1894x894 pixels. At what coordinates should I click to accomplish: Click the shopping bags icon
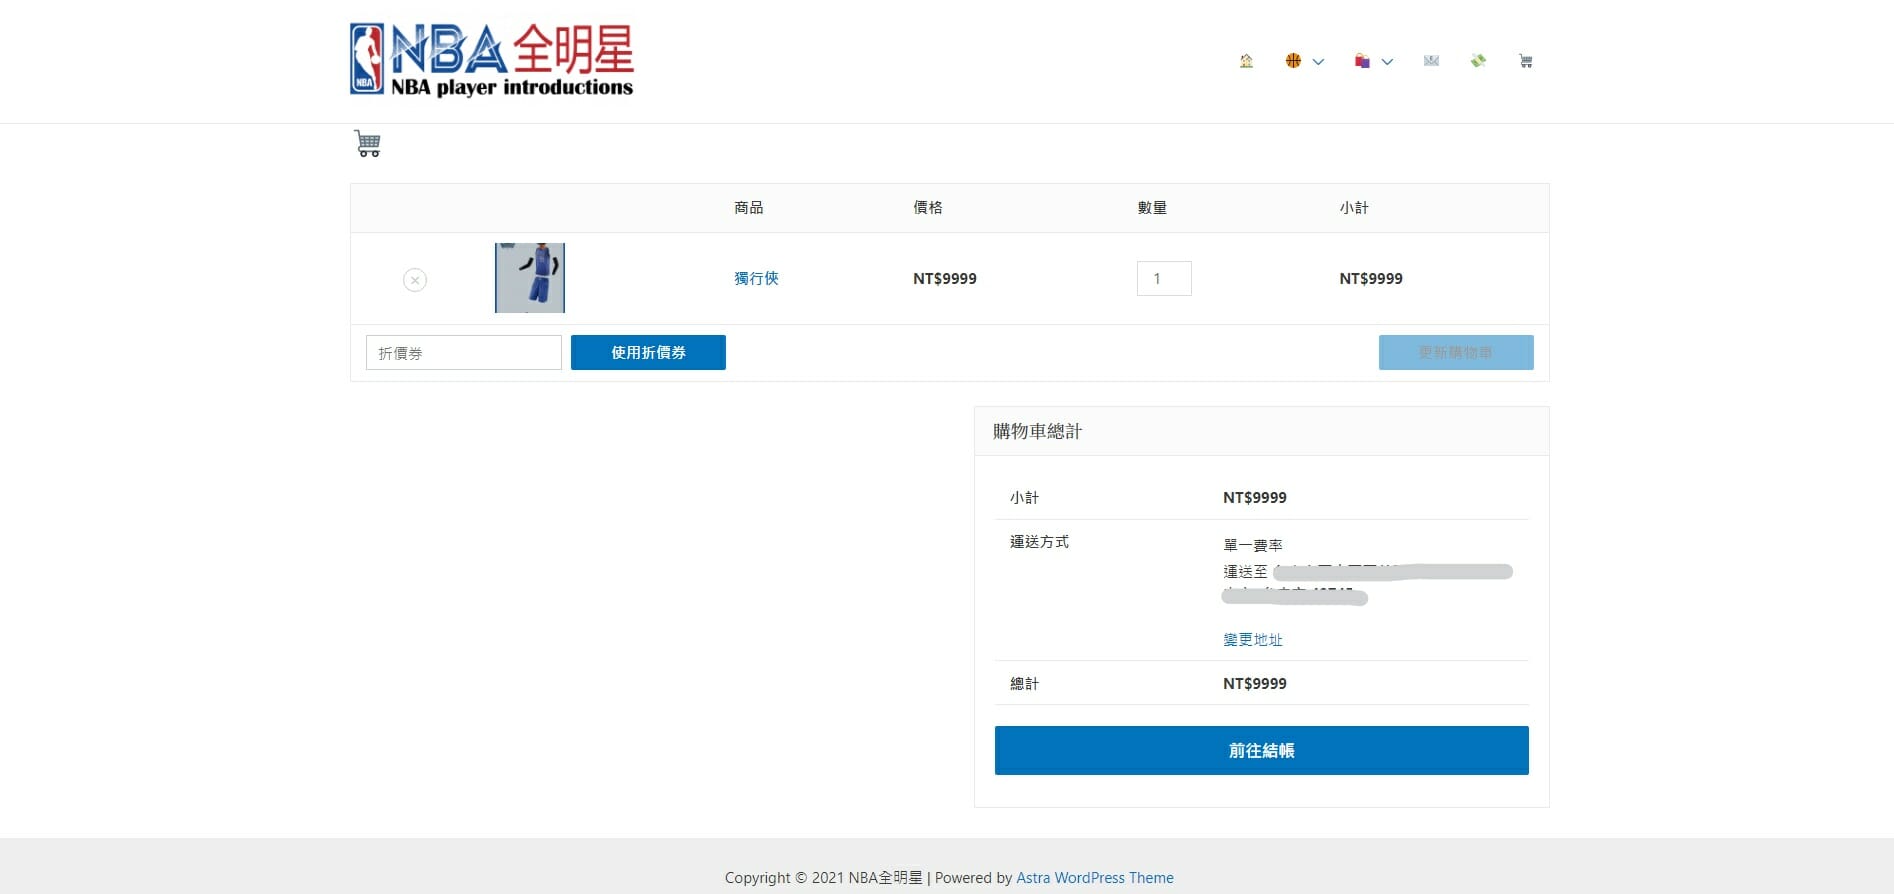coord(1362,61)
